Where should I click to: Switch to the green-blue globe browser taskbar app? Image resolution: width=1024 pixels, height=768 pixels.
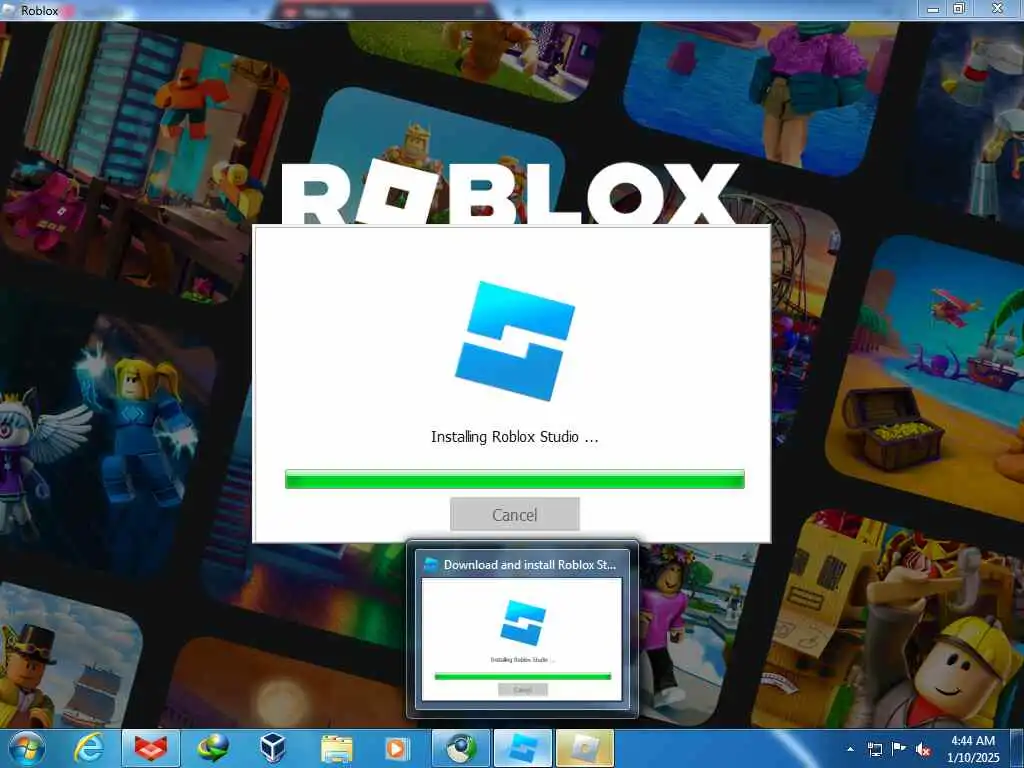pyautogui.click(x=461, y=748)
